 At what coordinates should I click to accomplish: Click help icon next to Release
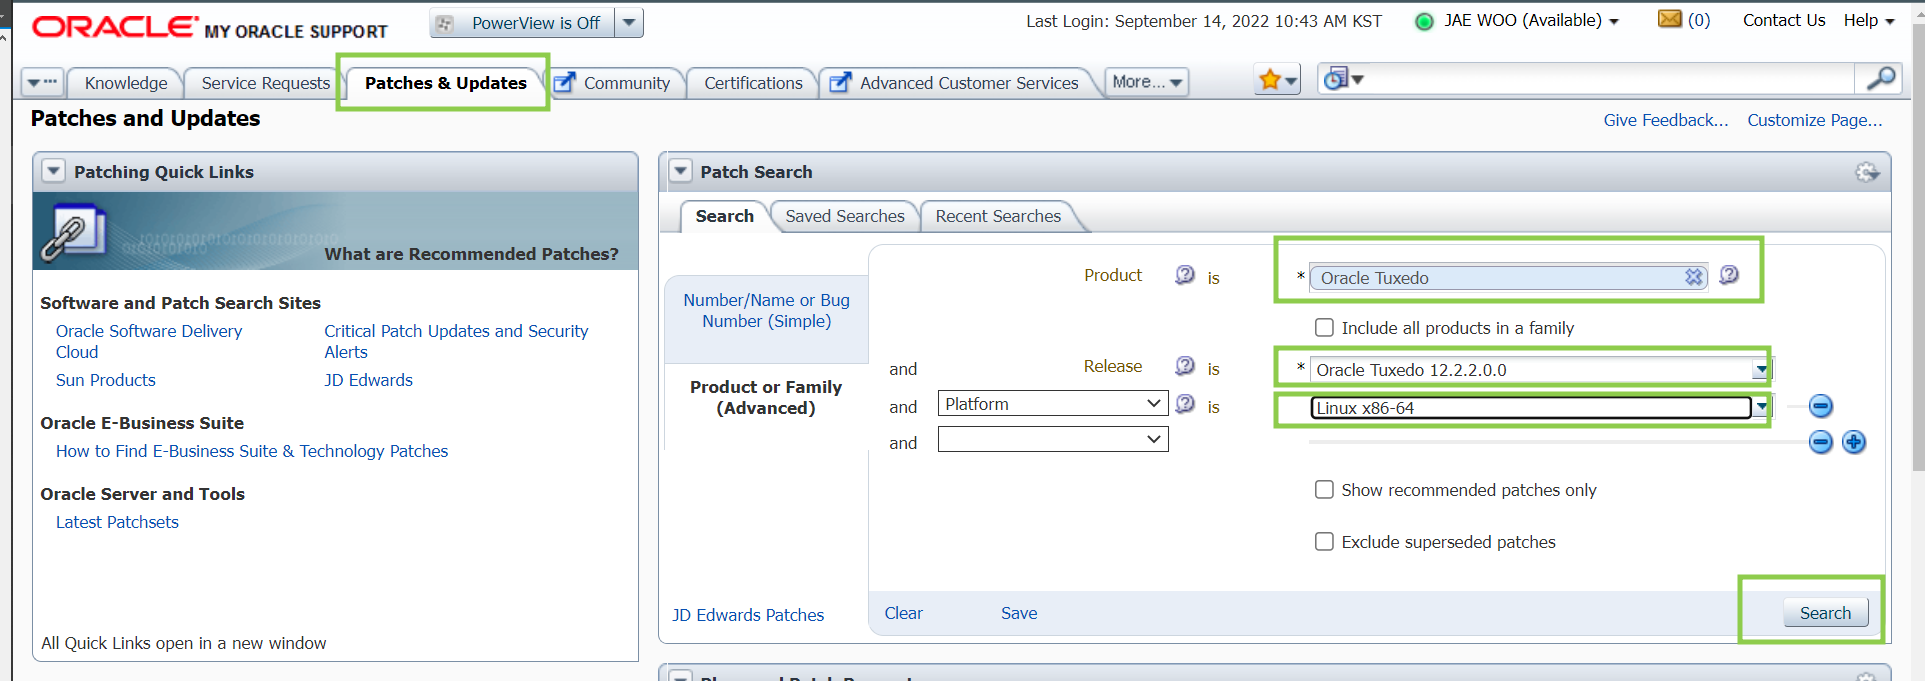pos(1185,366)
